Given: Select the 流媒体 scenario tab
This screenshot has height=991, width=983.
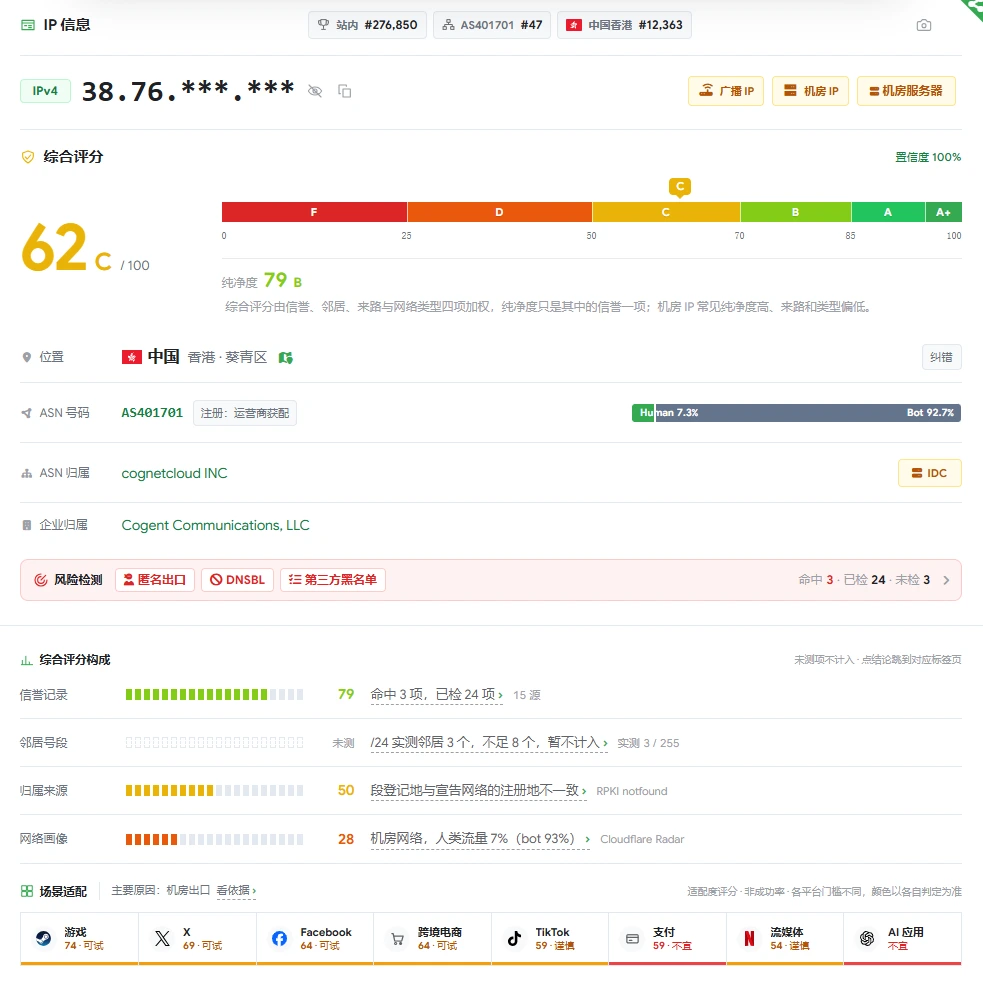Looking at the screenshot, I should click(x=785, y=939).
